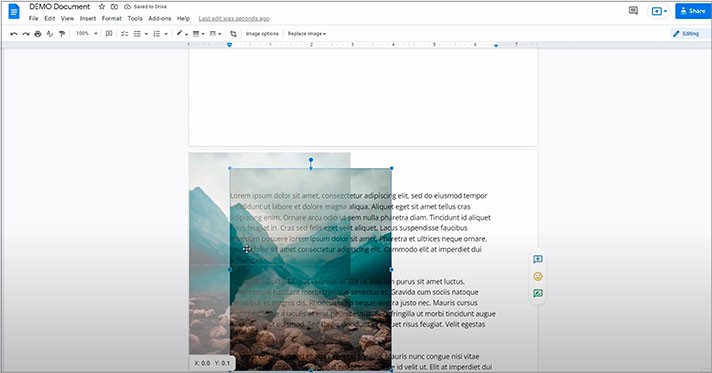The image size is (712, 373).
Task: Expand the meeting options arrow
Action: (666, 11)
